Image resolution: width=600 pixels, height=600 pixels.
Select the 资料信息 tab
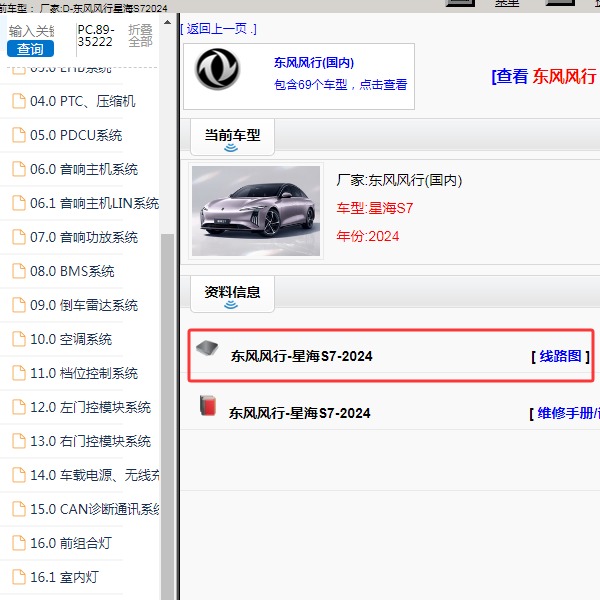(x=232, y=294)
